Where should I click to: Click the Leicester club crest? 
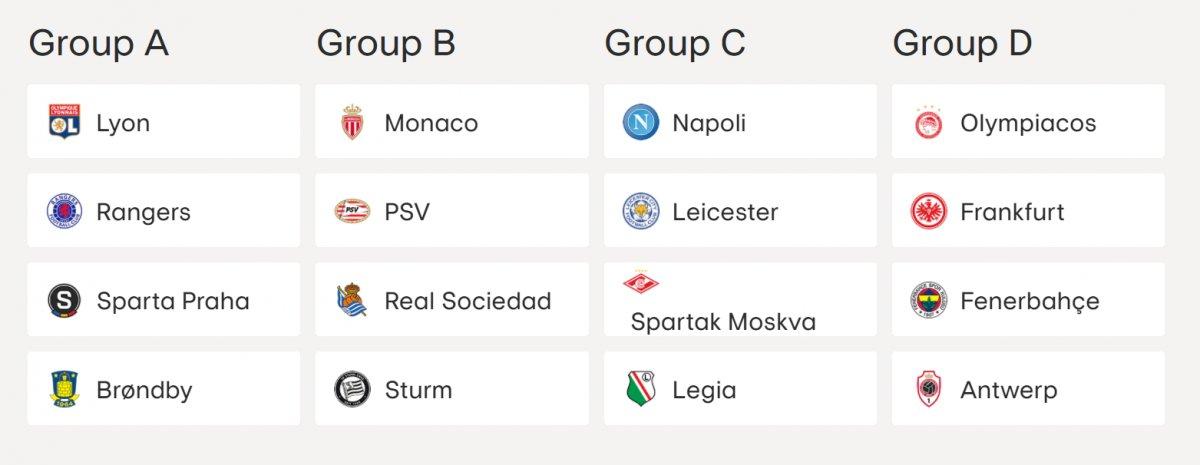click(x=640, y=212)
